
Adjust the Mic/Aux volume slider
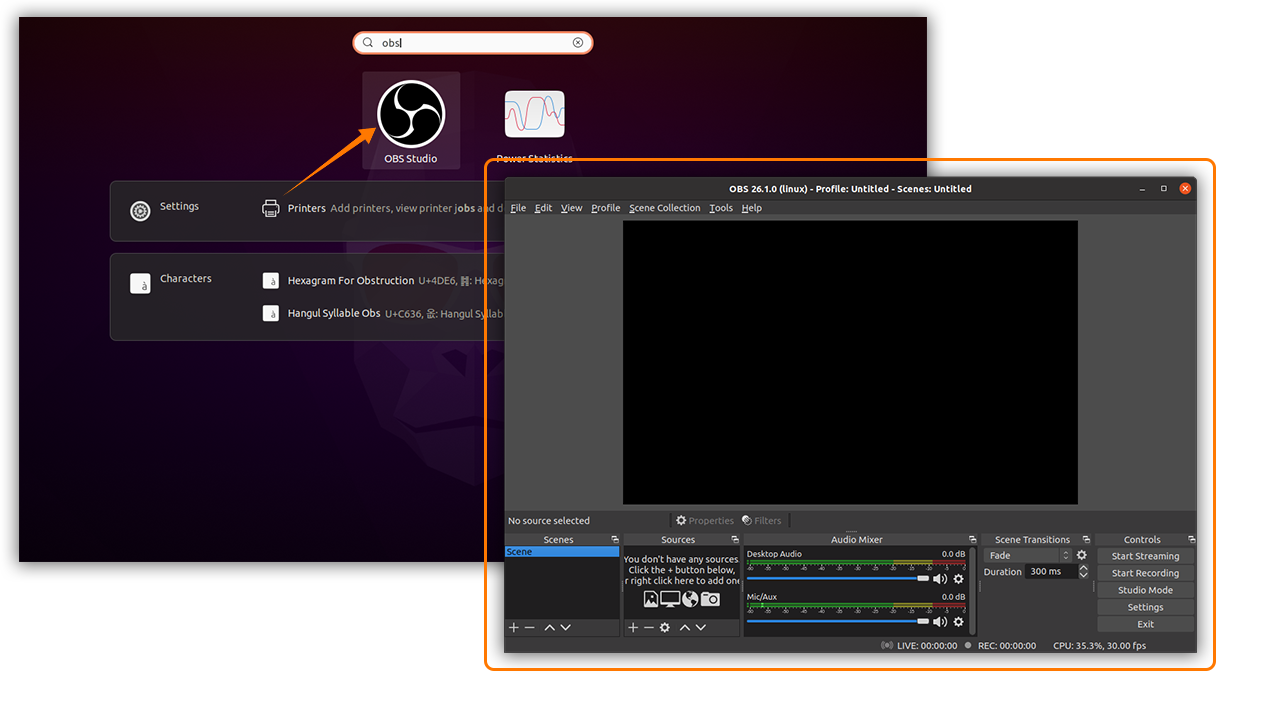click(838, 622)
